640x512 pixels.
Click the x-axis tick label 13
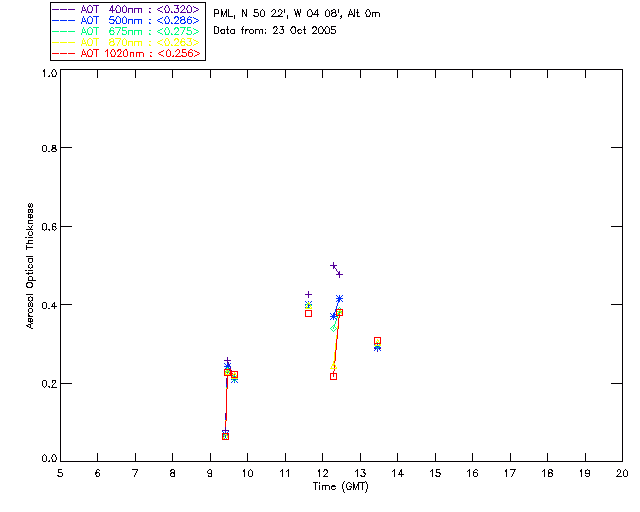pyautogui.click(x=360, y=474)
